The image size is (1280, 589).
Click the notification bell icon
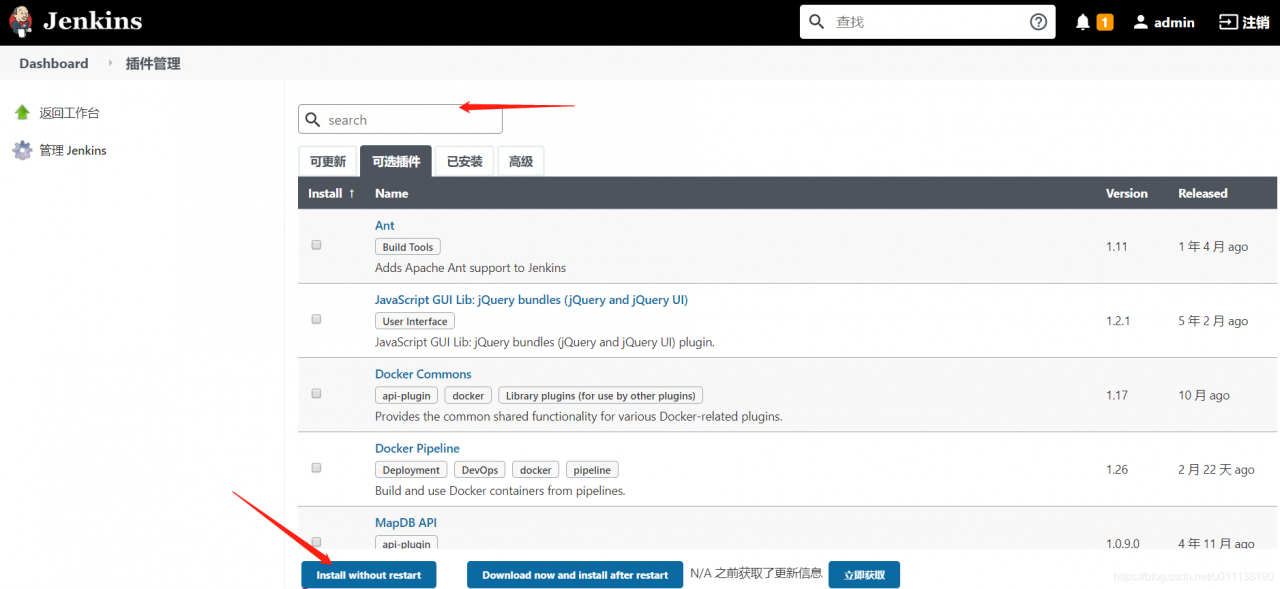tap(1083, 22)
